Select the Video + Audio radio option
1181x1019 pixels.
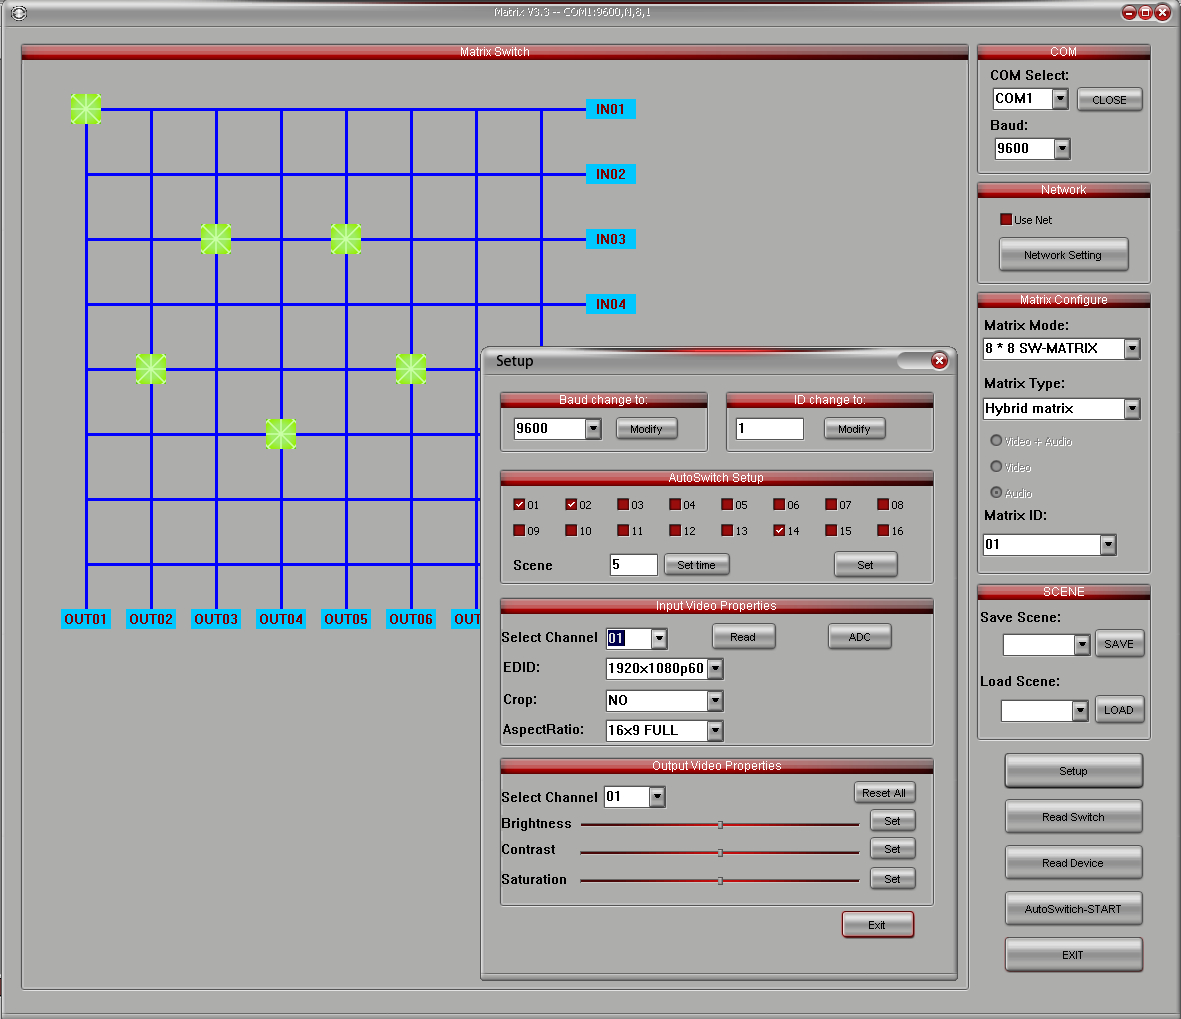pos(996,441)
